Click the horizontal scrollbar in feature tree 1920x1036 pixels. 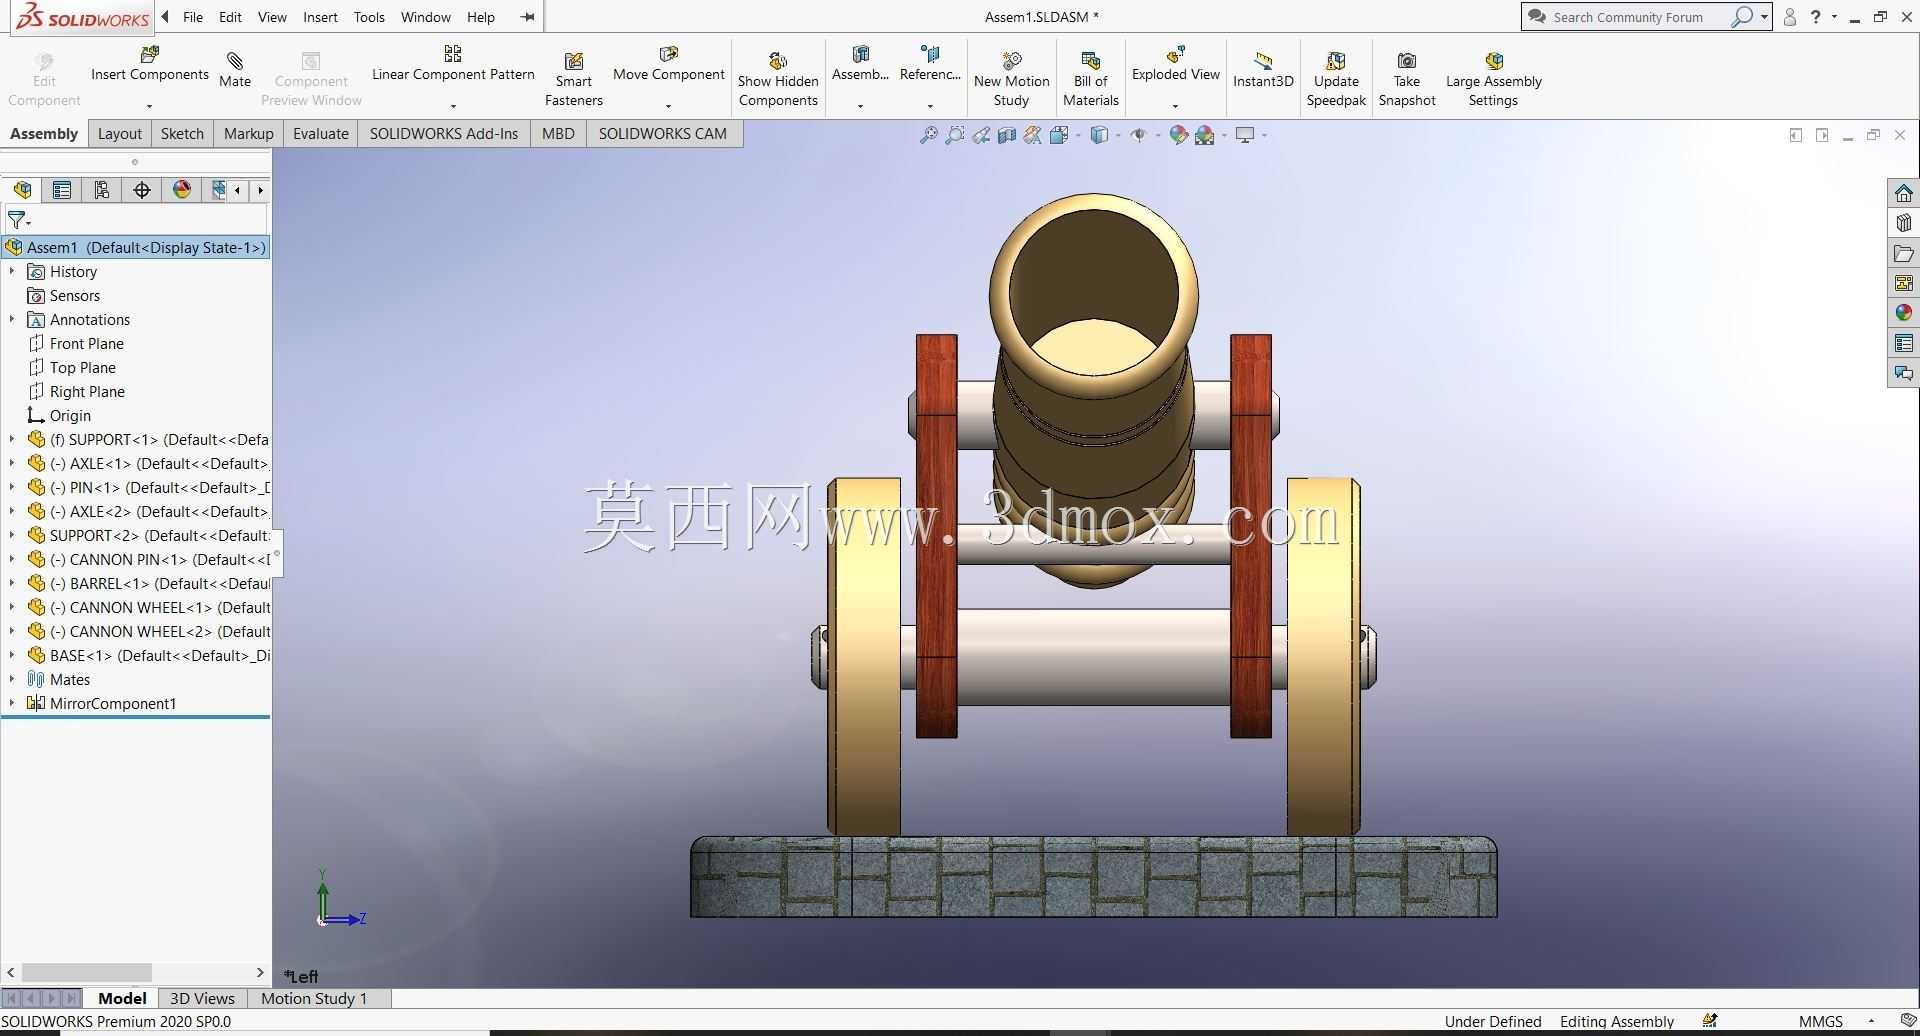tap(87, 972)
